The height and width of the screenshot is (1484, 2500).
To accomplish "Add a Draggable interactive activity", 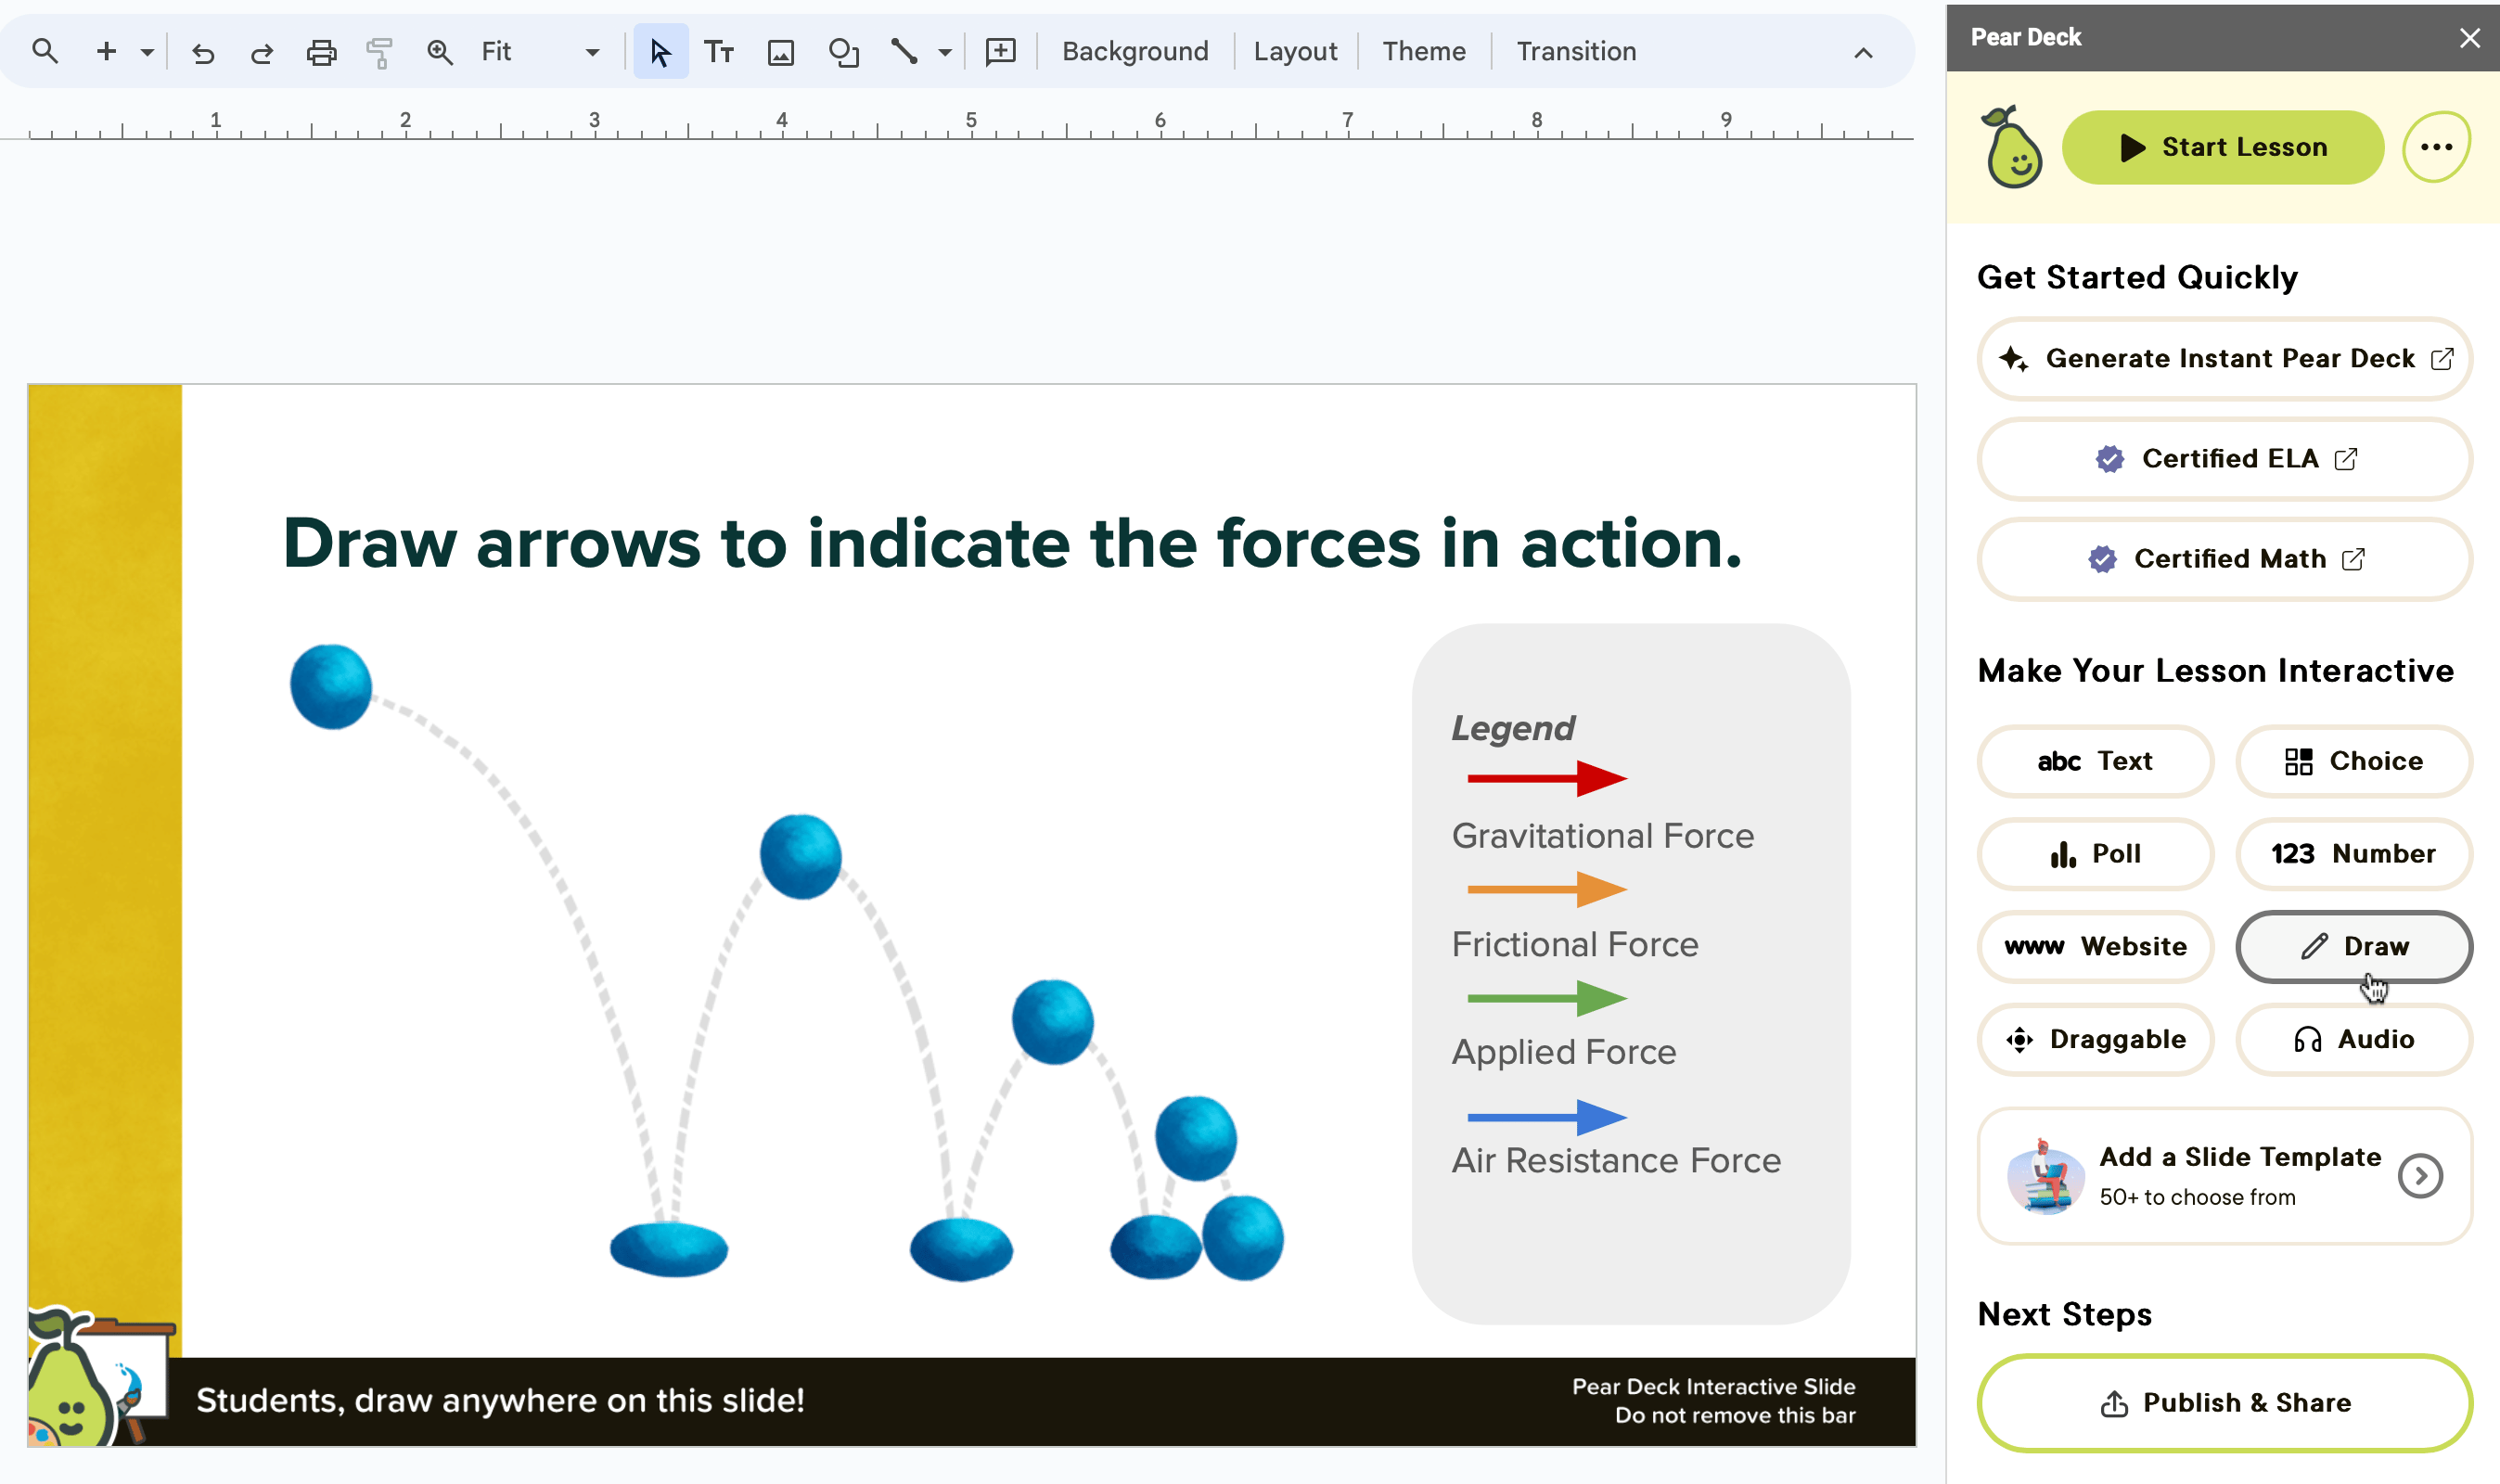I will (2095, 1040).
